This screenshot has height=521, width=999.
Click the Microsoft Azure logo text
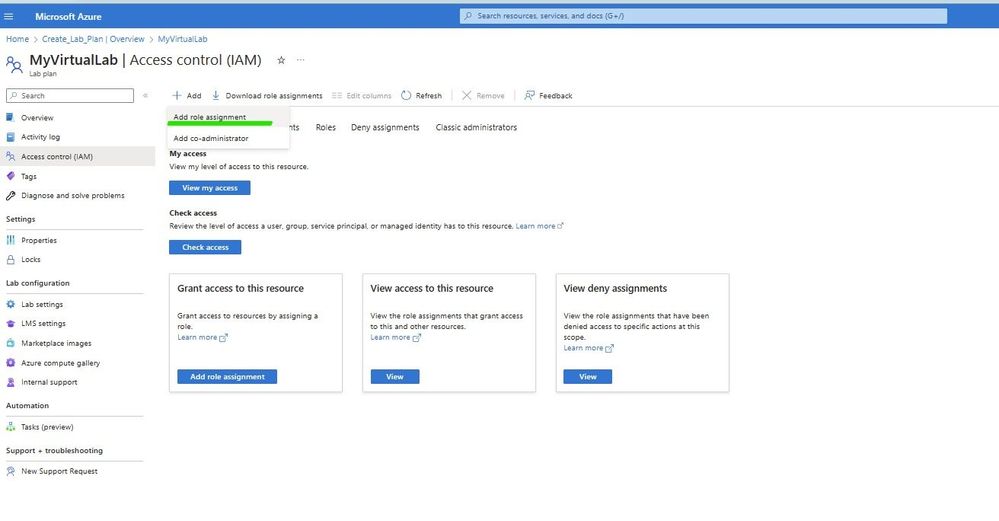[x=68, y=17]
